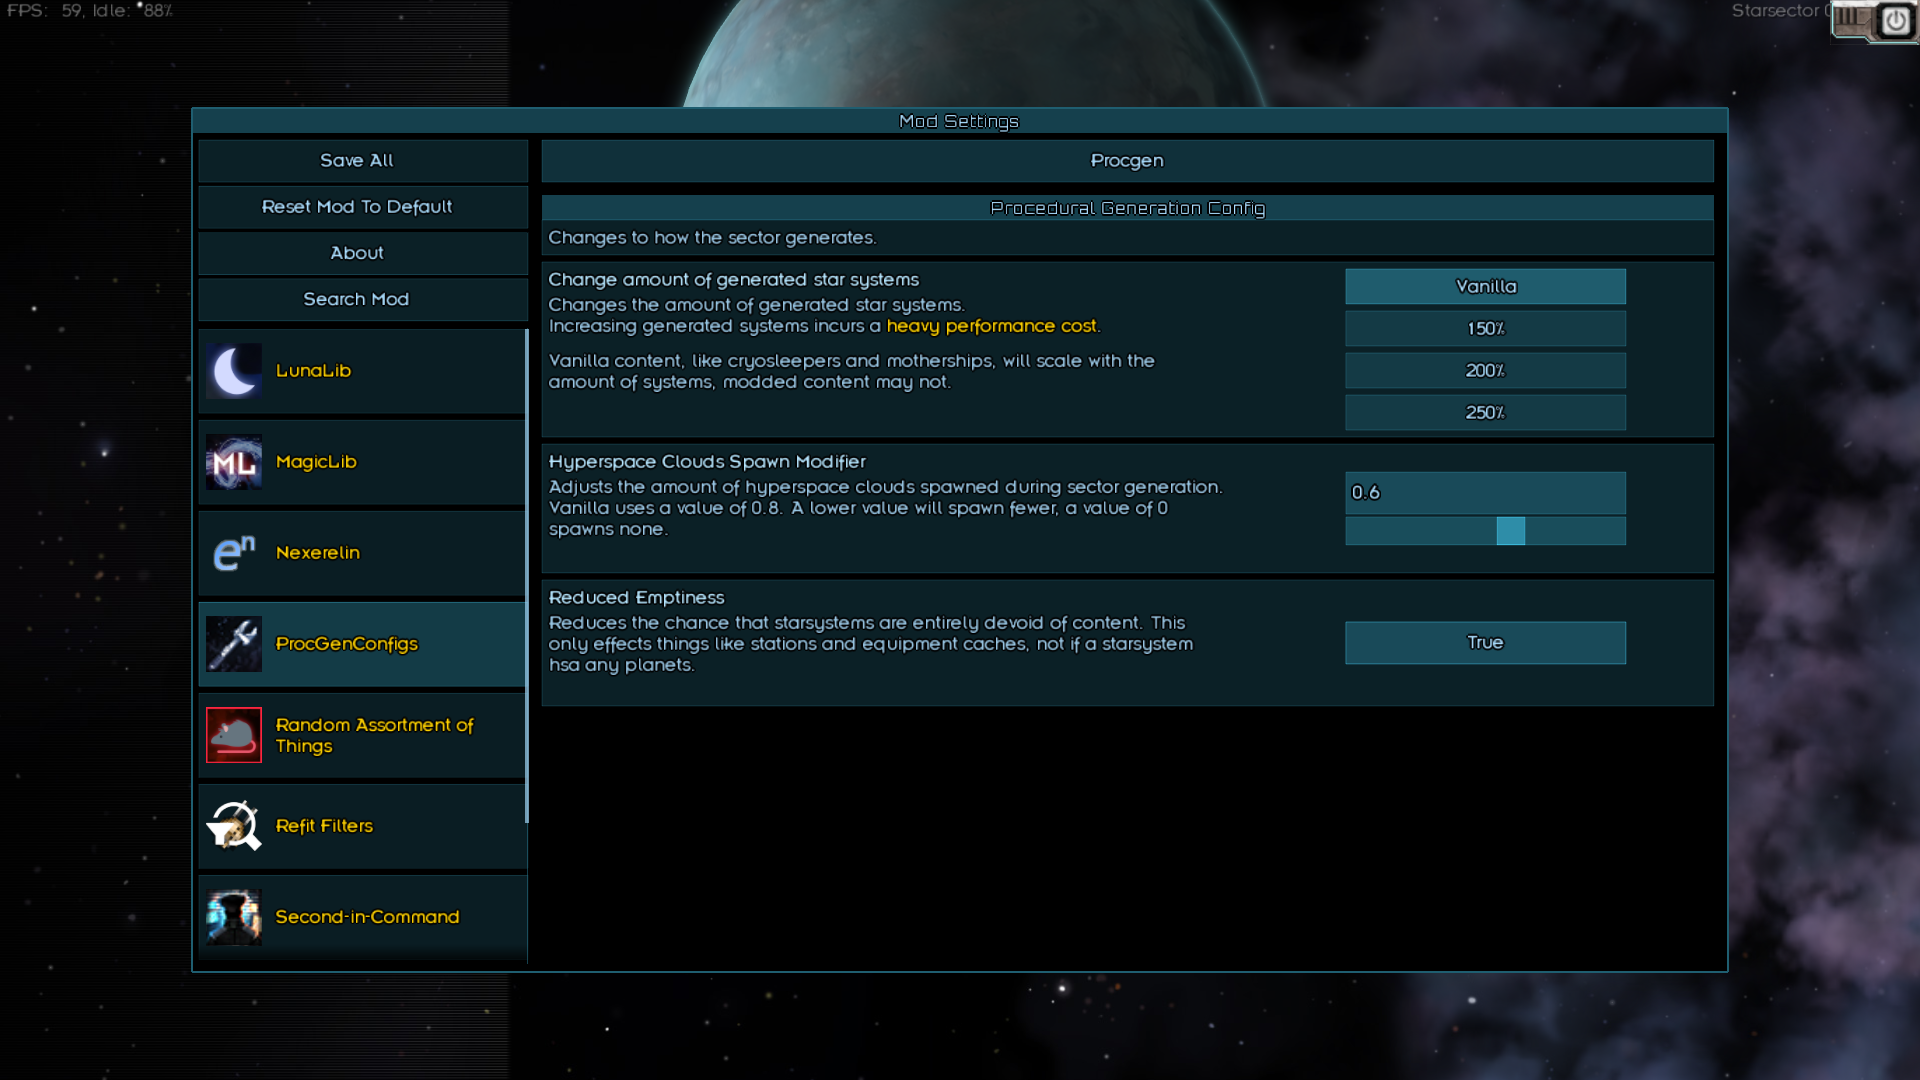Select 250% star system amount

[x=1485, y=413]
